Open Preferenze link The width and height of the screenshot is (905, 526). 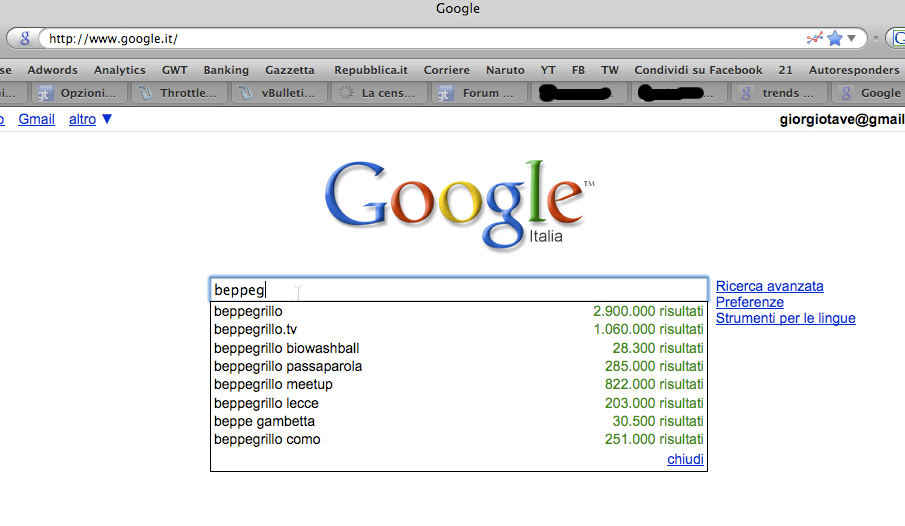tap(750, 303)
